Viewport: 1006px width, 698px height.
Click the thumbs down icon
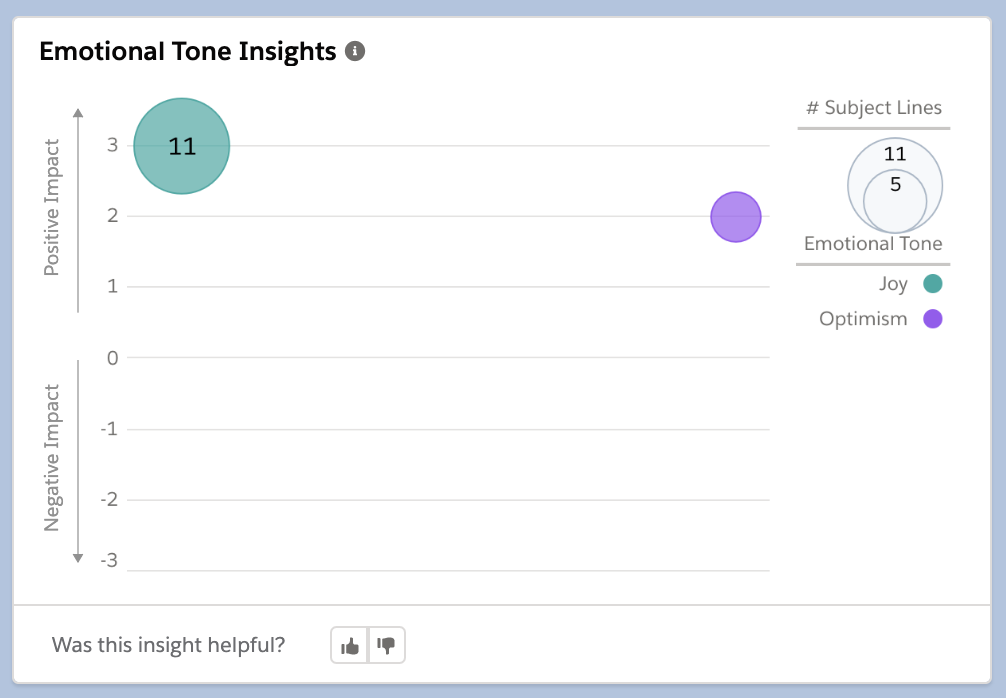[x=386, y=644]
